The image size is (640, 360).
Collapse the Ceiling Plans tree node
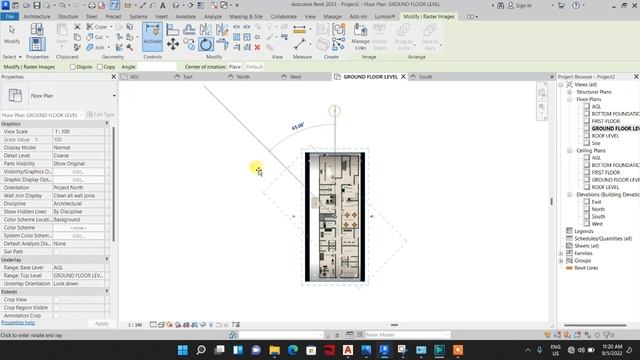pyautogui.click(x=569, y=151)
